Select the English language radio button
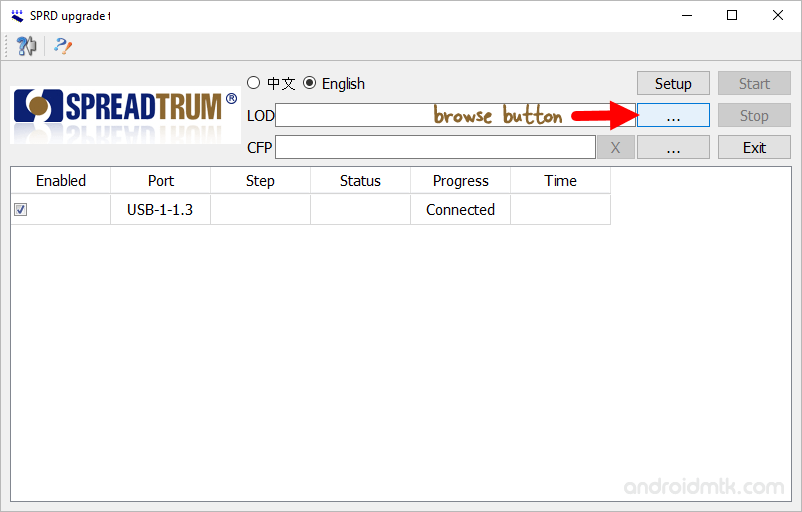The image size is (802, 512). pyautogui.click(x=310, y=83)
